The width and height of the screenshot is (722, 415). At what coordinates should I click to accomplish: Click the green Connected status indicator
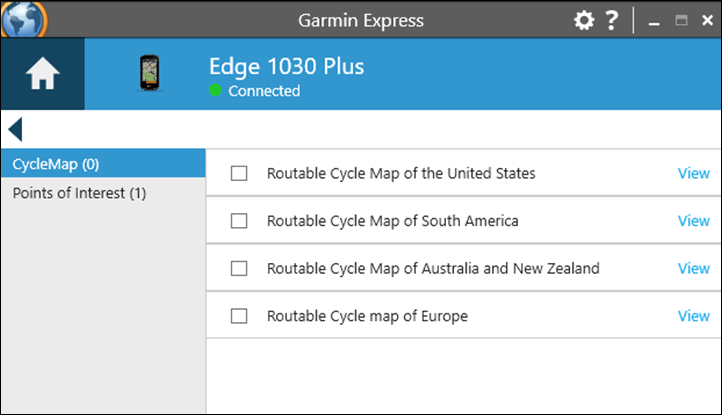[x=215, y=90]
